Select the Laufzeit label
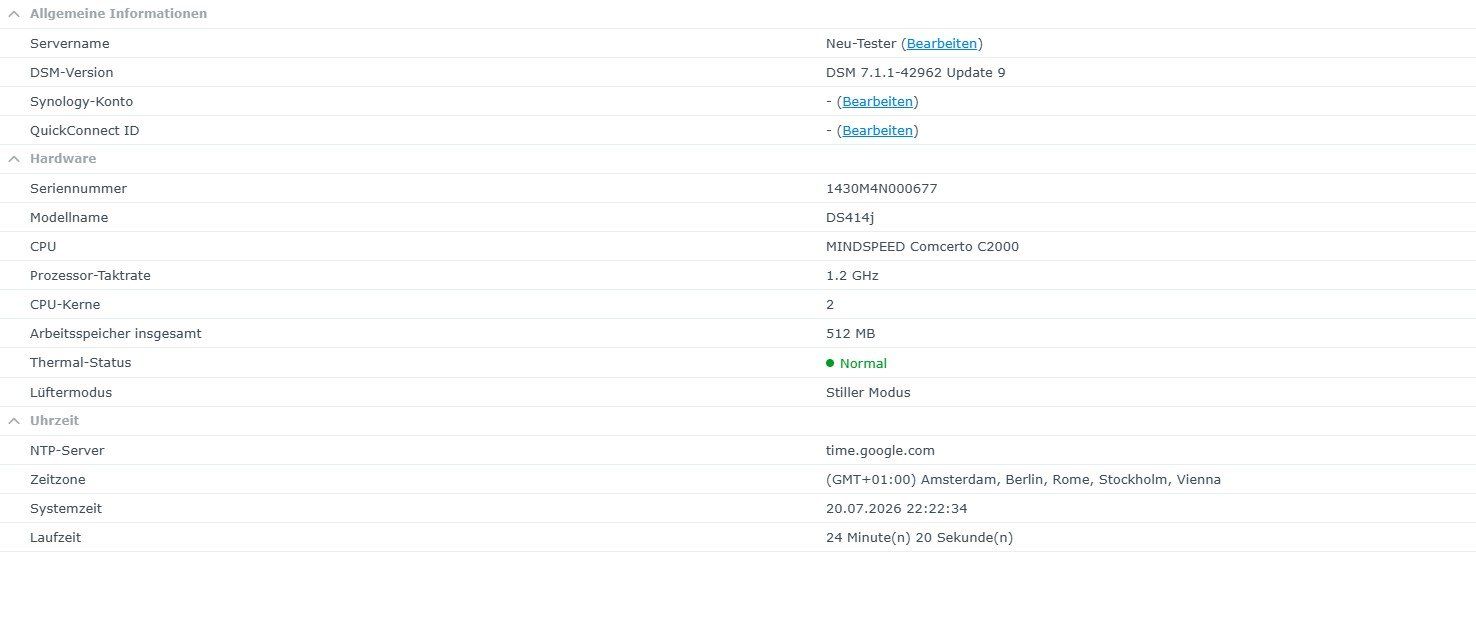 click(x=56, y=538)
